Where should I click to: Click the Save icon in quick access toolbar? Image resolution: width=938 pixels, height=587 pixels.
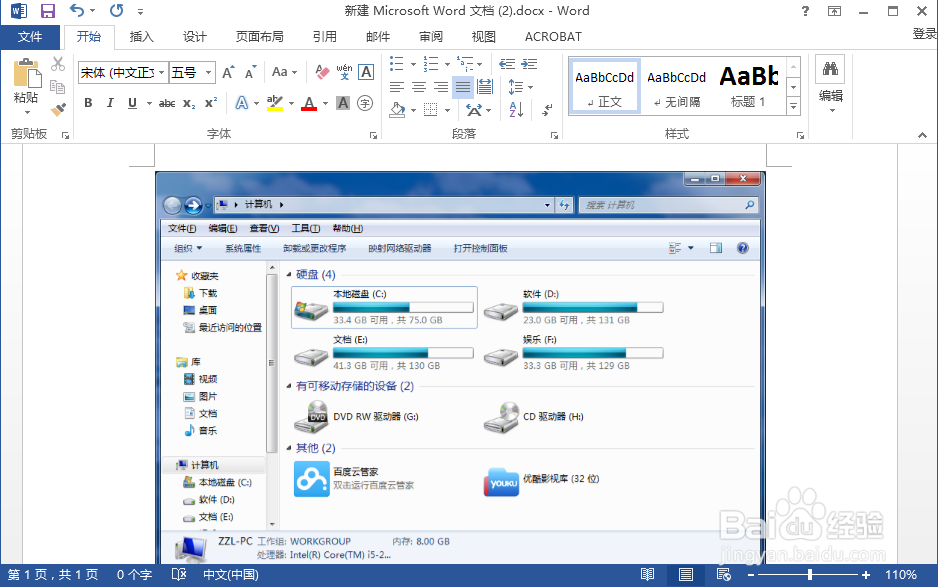[x=47, y=12]
